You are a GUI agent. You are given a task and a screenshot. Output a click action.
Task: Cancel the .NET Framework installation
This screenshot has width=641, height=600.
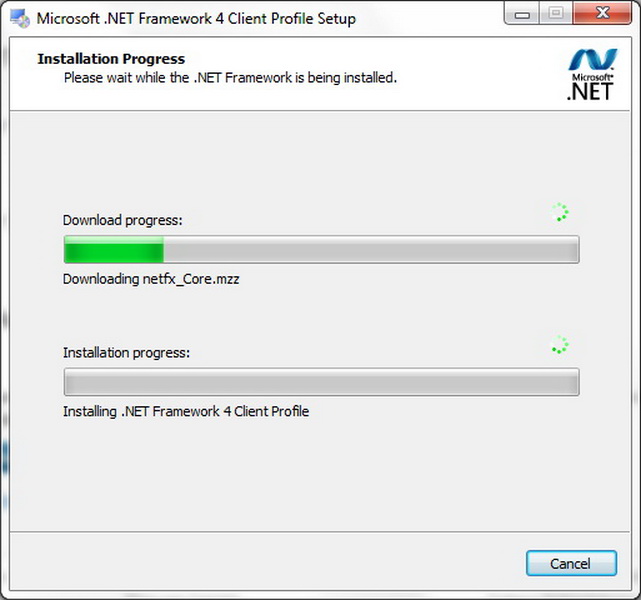pyautogui.click(x=570, y=564)
